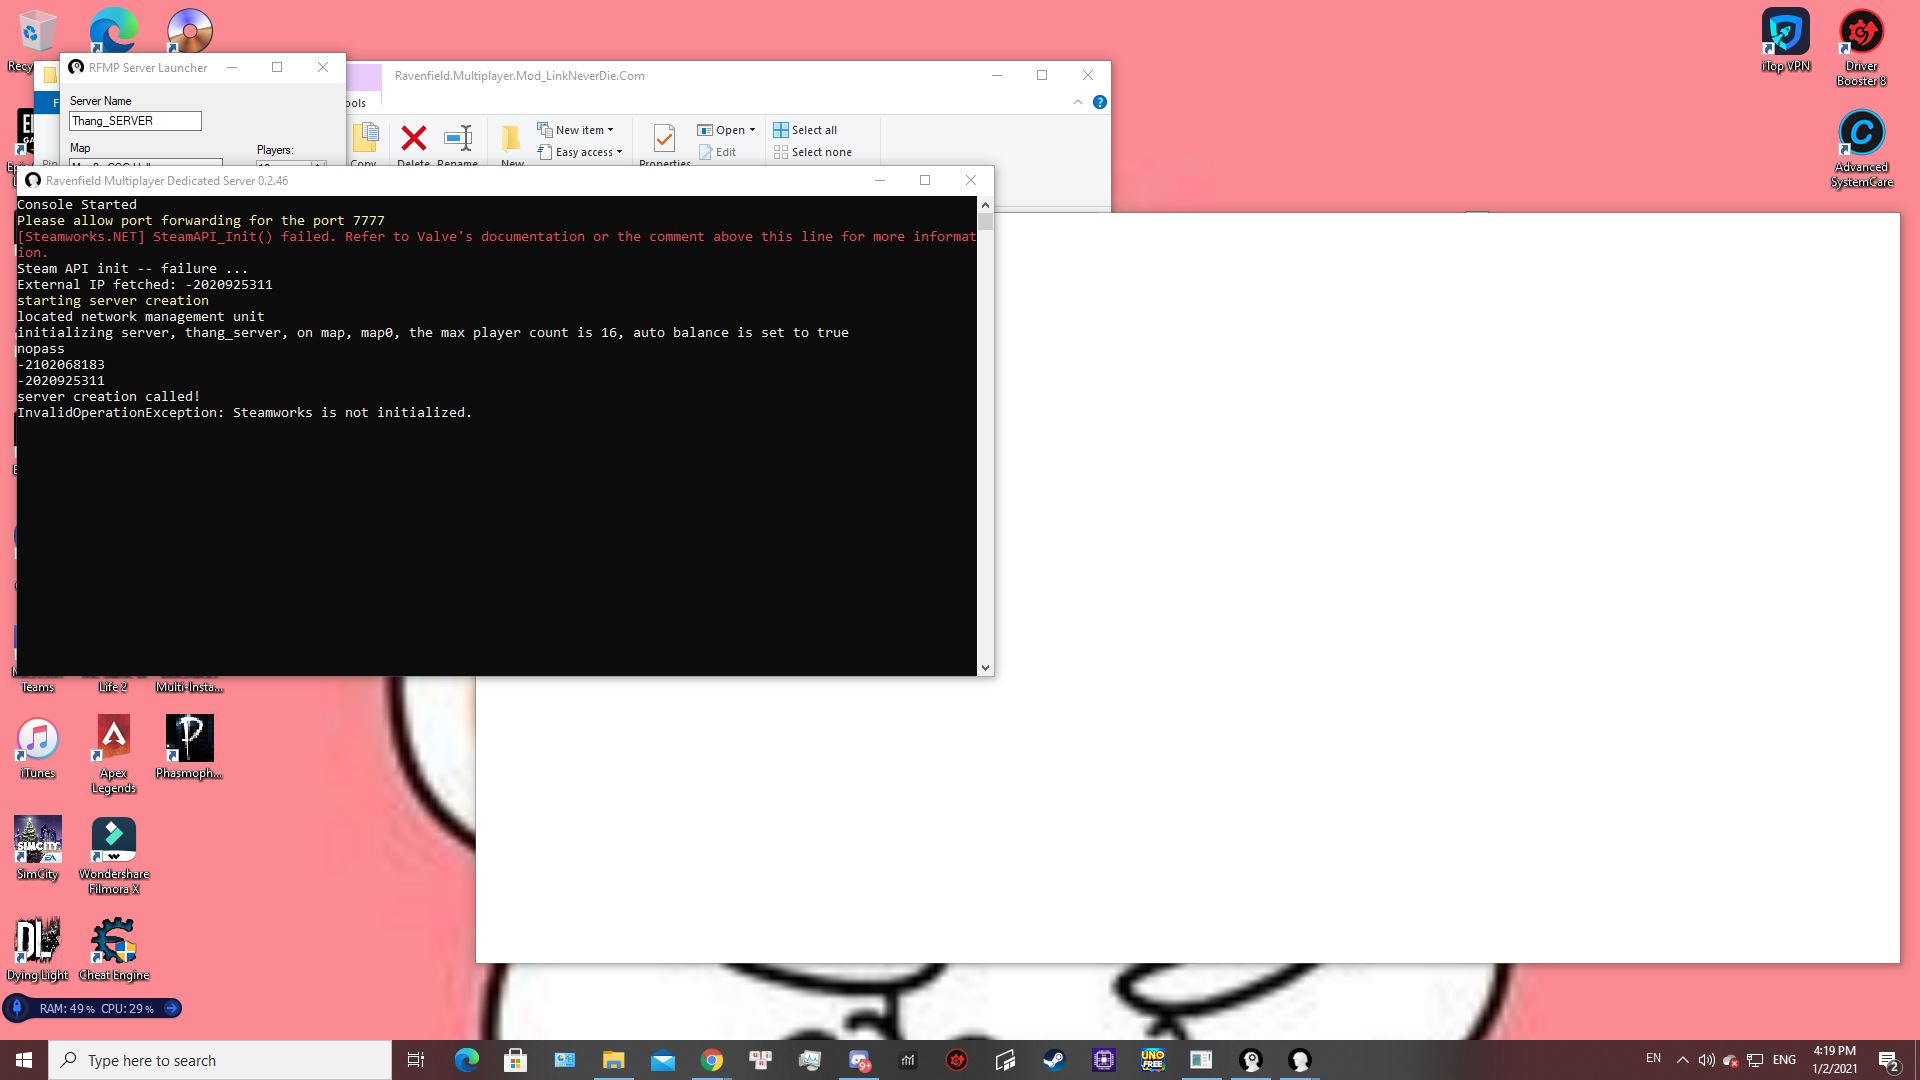Click Edit in Explorer ribbon
This screenshot has height=1080, width=1920.
click(717, 152)
